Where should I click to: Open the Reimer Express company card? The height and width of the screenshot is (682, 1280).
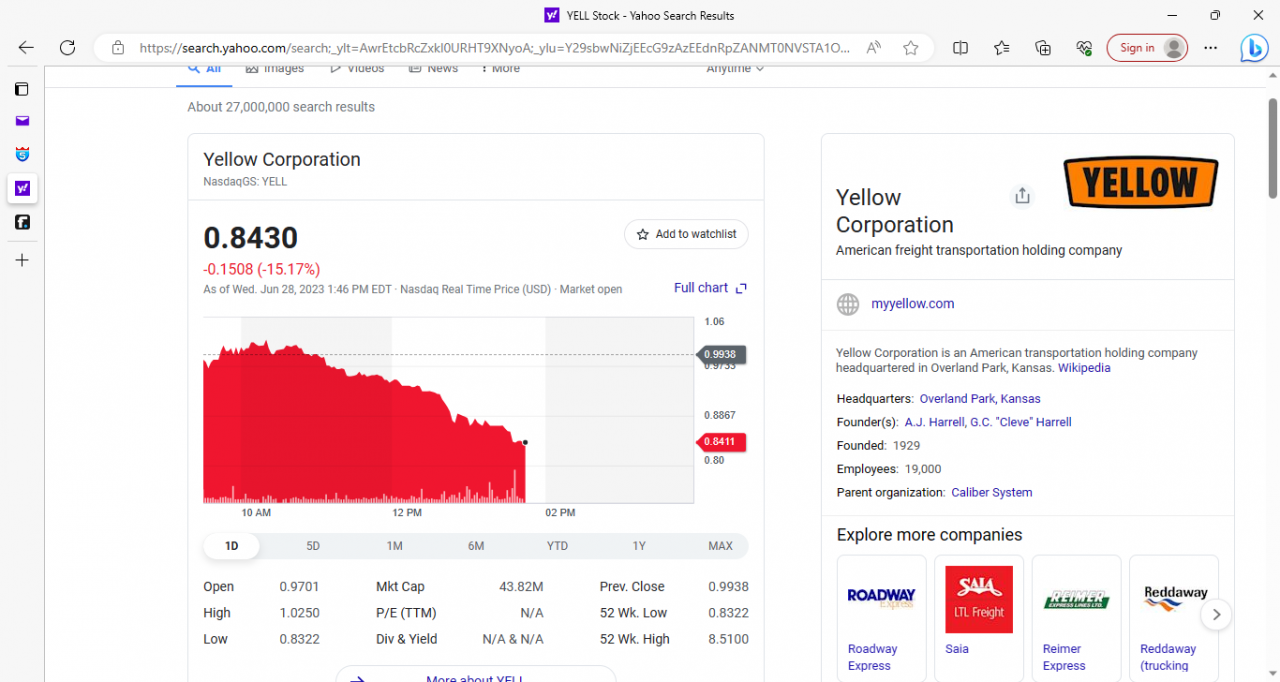[1077, 618]
